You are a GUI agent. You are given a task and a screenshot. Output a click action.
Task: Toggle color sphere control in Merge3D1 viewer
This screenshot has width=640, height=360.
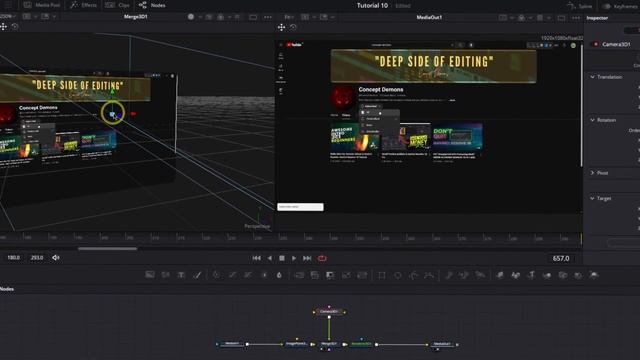[191, 17]
